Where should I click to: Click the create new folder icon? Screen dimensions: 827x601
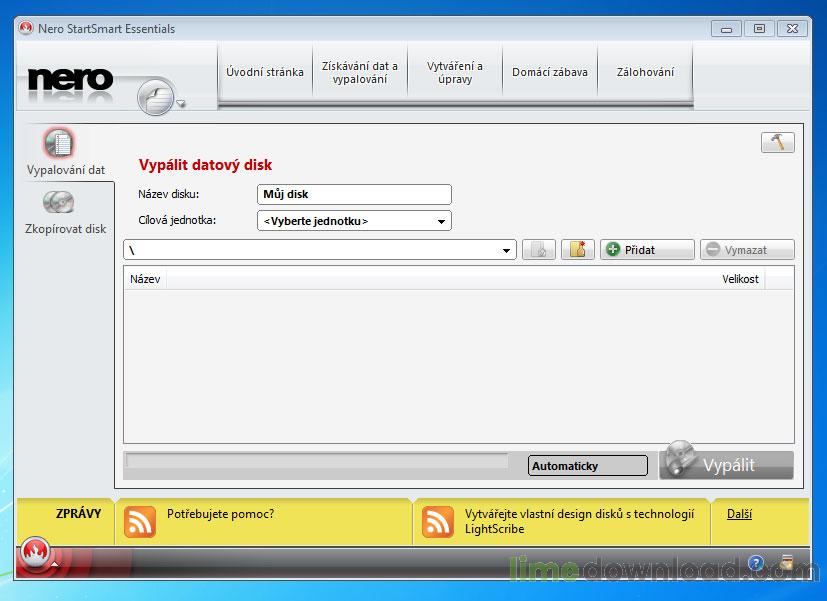point(578,249)
